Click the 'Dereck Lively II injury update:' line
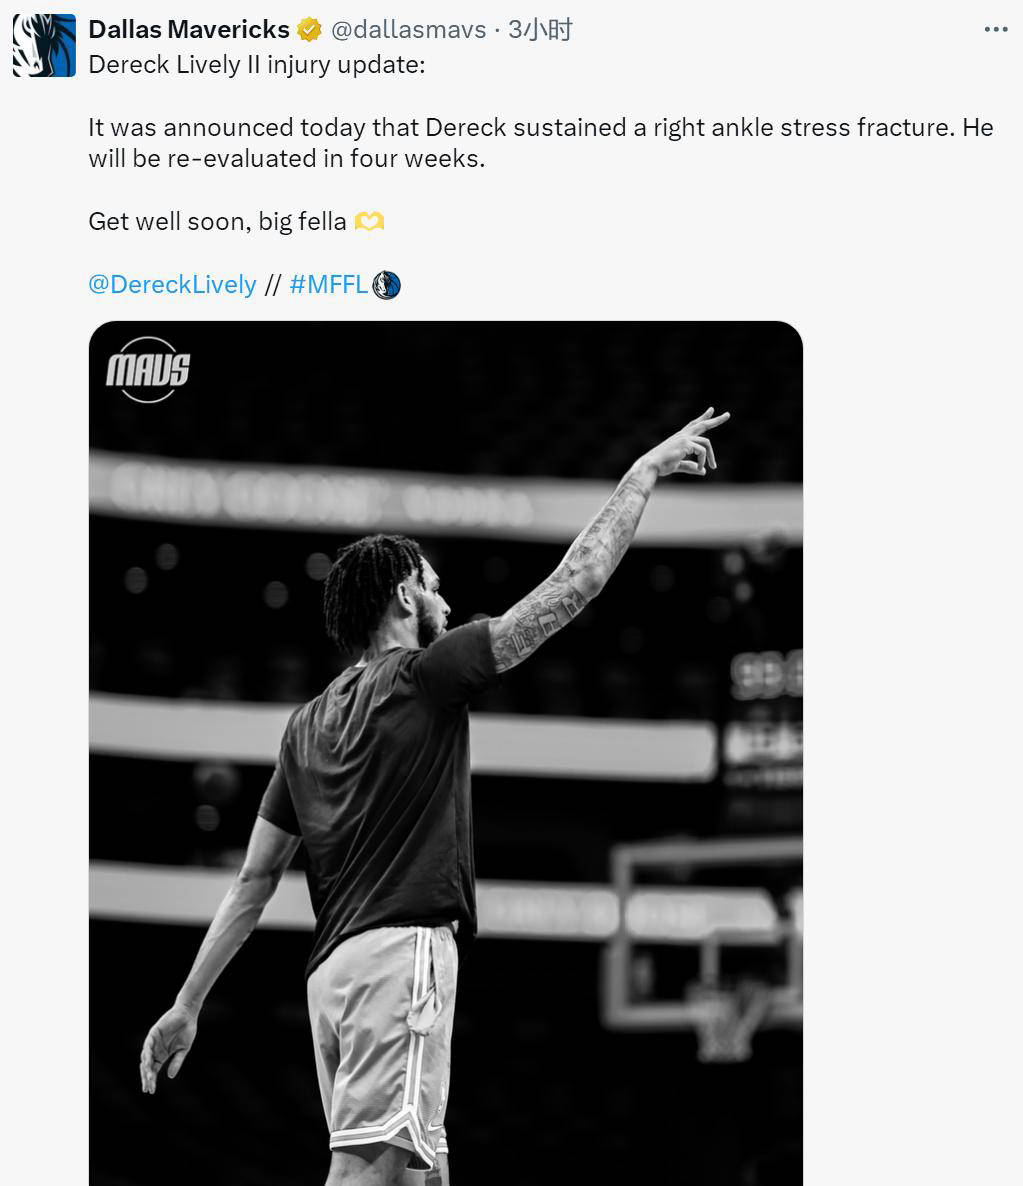Screen dimensions: 1023x1186 [257, 65]
